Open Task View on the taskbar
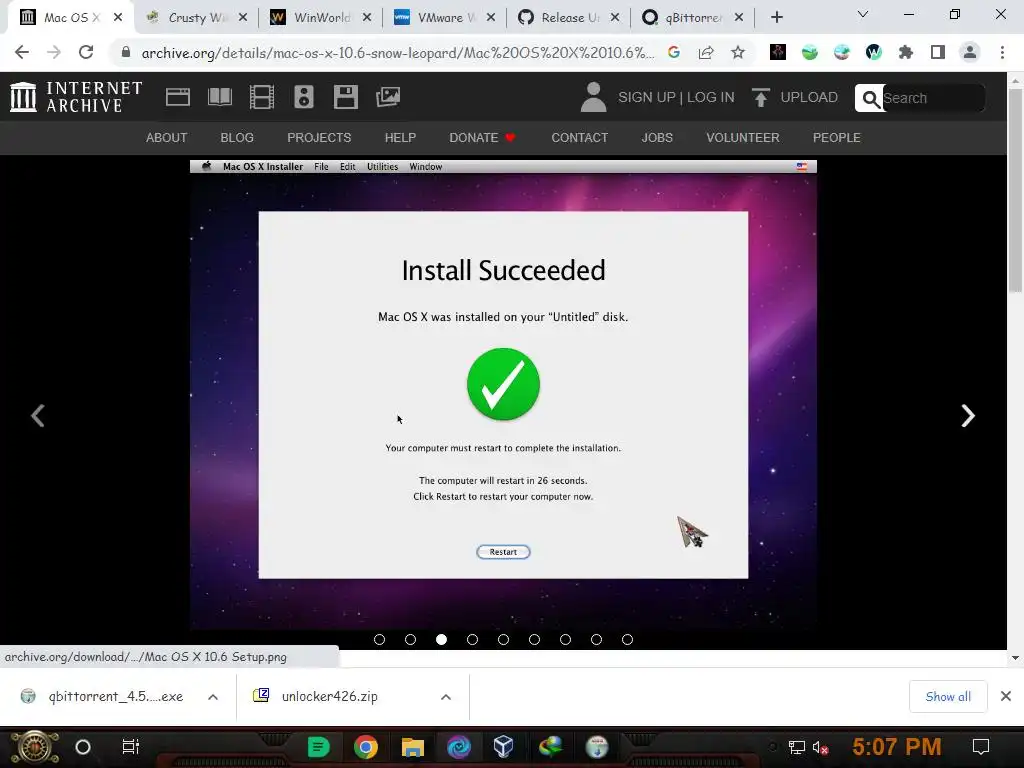Viewport: 1024px width, 768px height. coord(131,746)
